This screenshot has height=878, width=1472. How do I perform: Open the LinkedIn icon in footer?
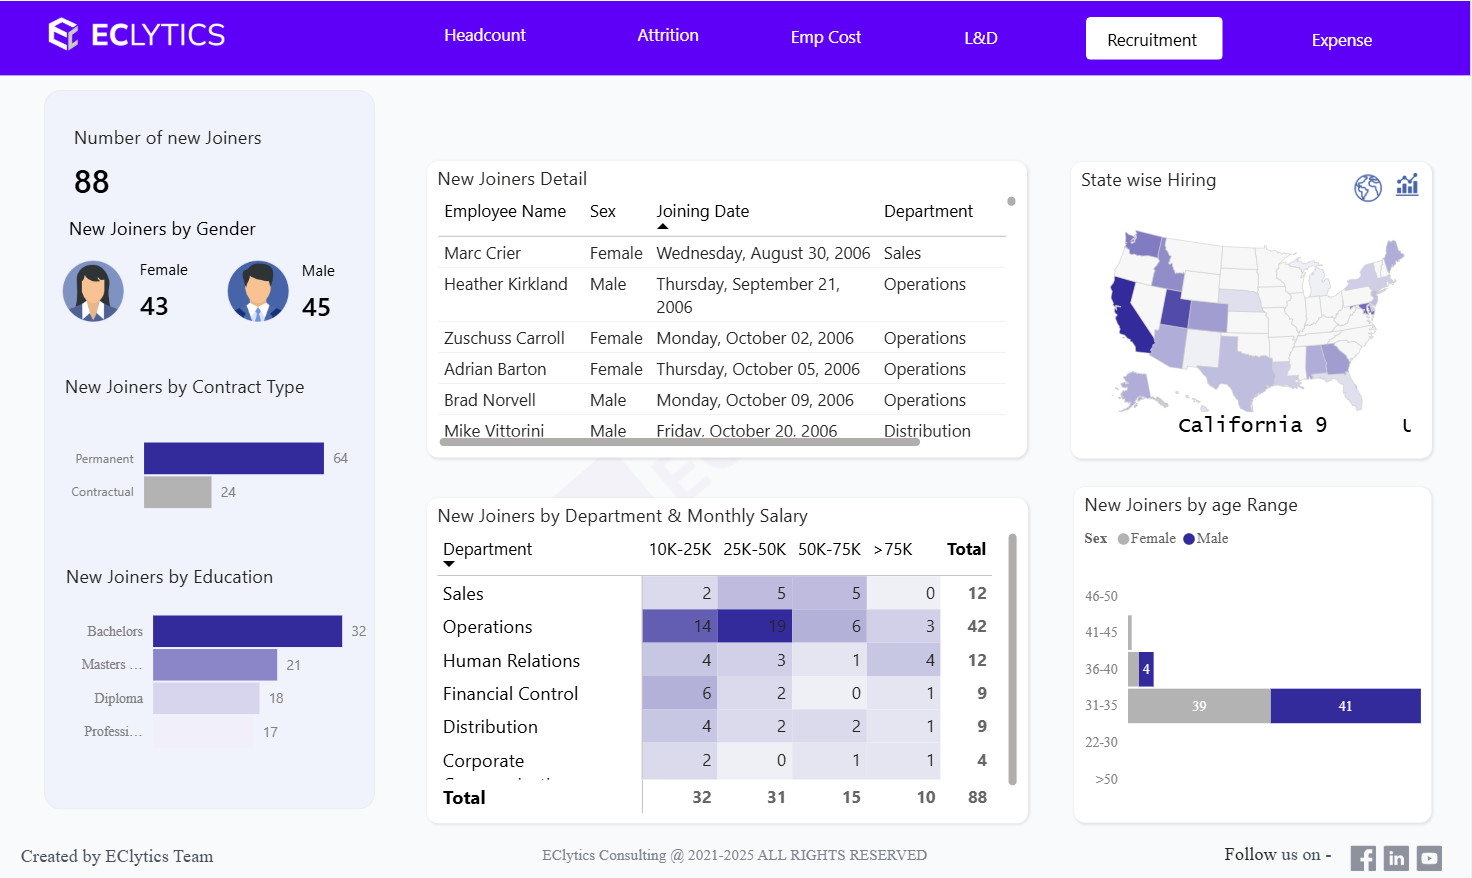point(1396,858)
